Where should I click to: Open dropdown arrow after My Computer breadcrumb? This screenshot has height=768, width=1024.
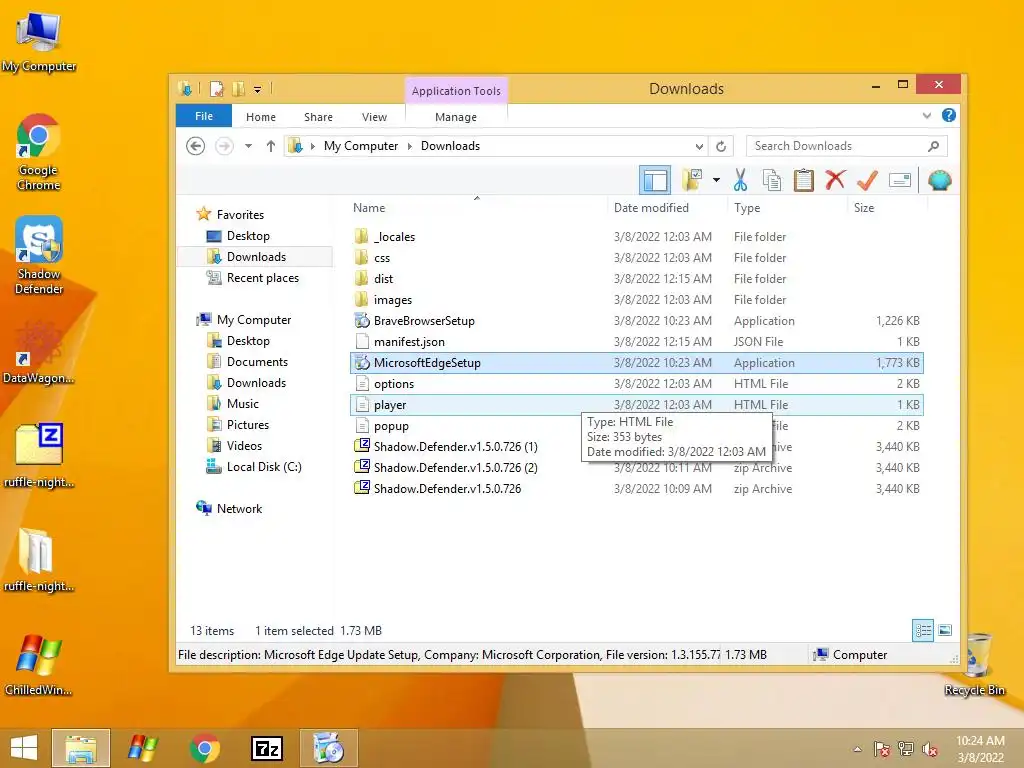(x=409, y=146)
